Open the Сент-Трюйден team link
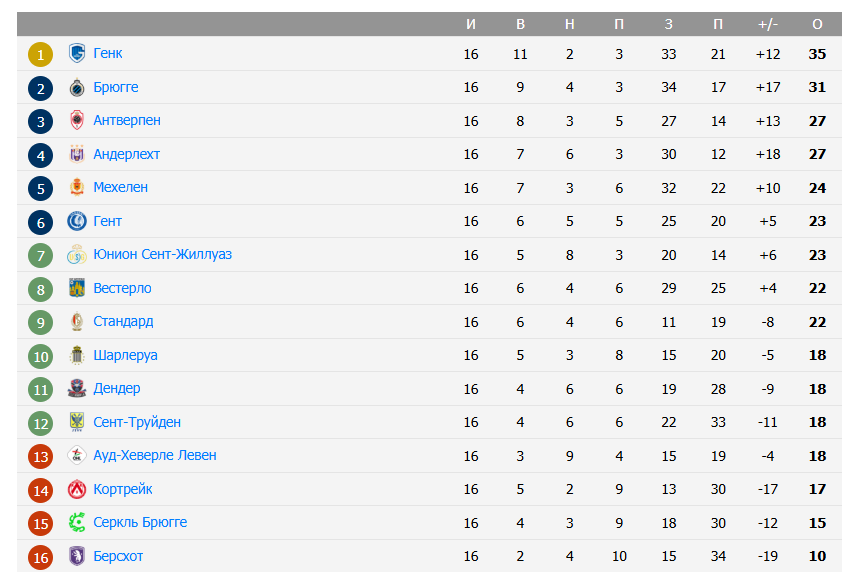 tap(137, 423)
